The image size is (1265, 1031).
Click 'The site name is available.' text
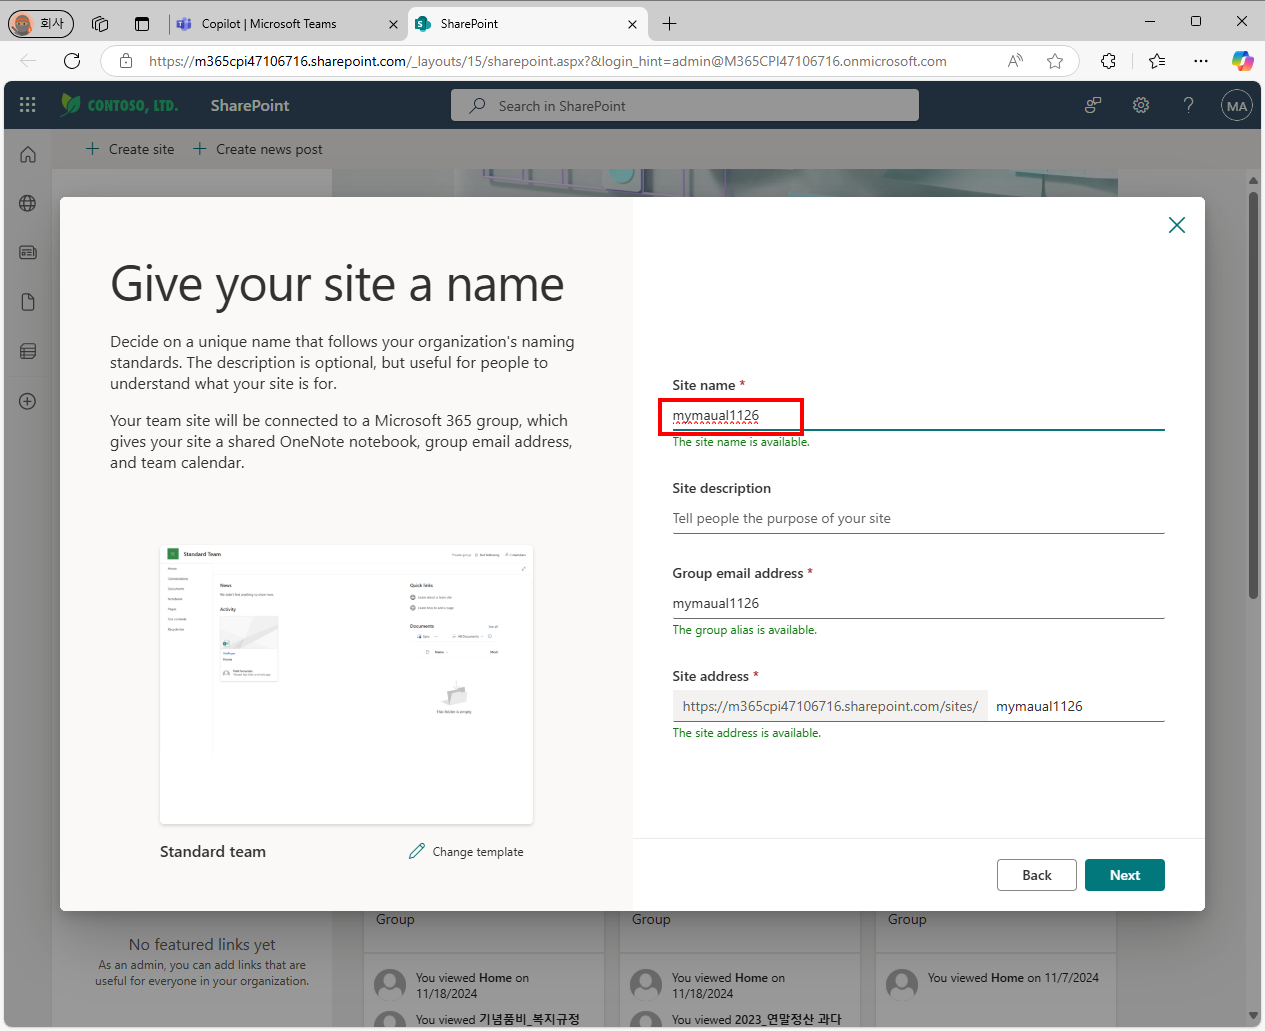click(x=741, y=442)
